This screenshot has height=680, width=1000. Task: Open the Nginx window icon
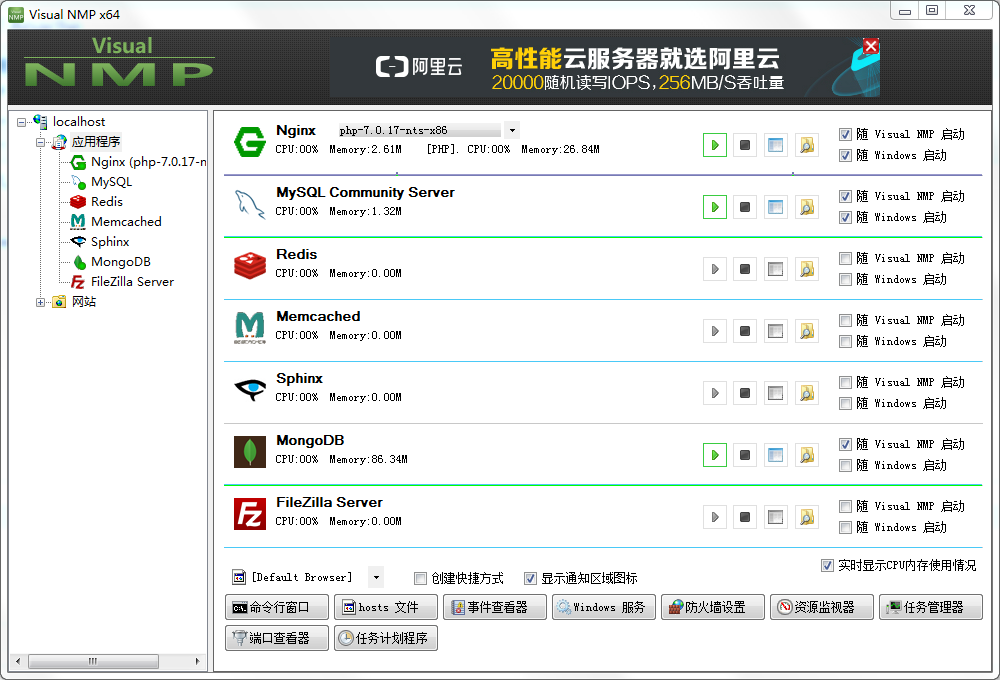click(x=776, y=145)
